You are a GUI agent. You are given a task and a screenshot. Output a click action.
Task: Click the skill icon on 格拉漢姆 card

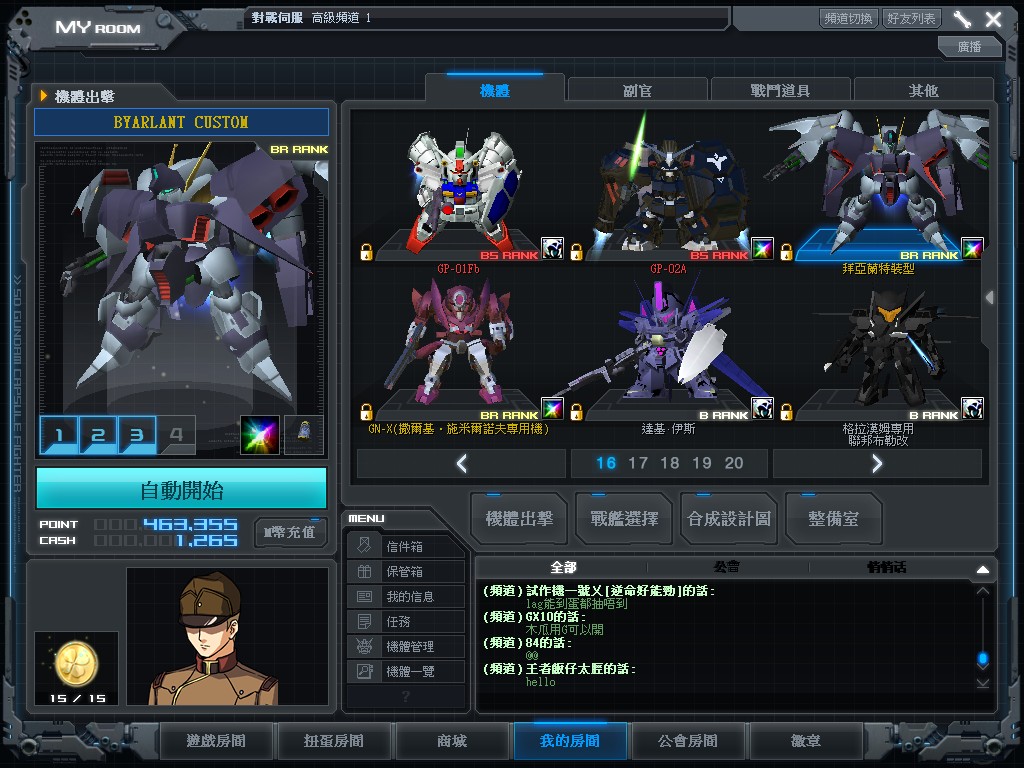click(x=972, y=408)
